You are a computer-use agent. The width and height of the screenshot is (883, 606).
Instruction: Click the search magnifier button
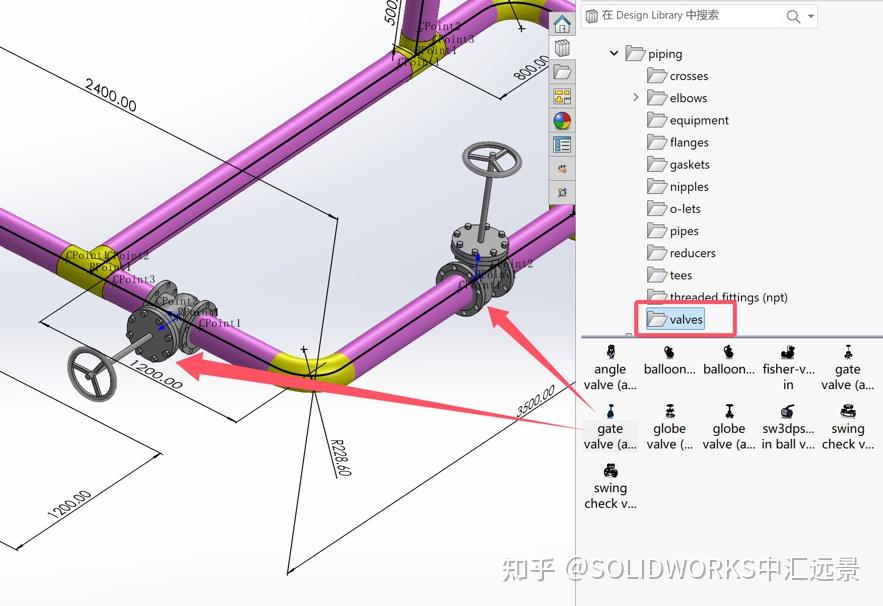(x=793, y=15)
